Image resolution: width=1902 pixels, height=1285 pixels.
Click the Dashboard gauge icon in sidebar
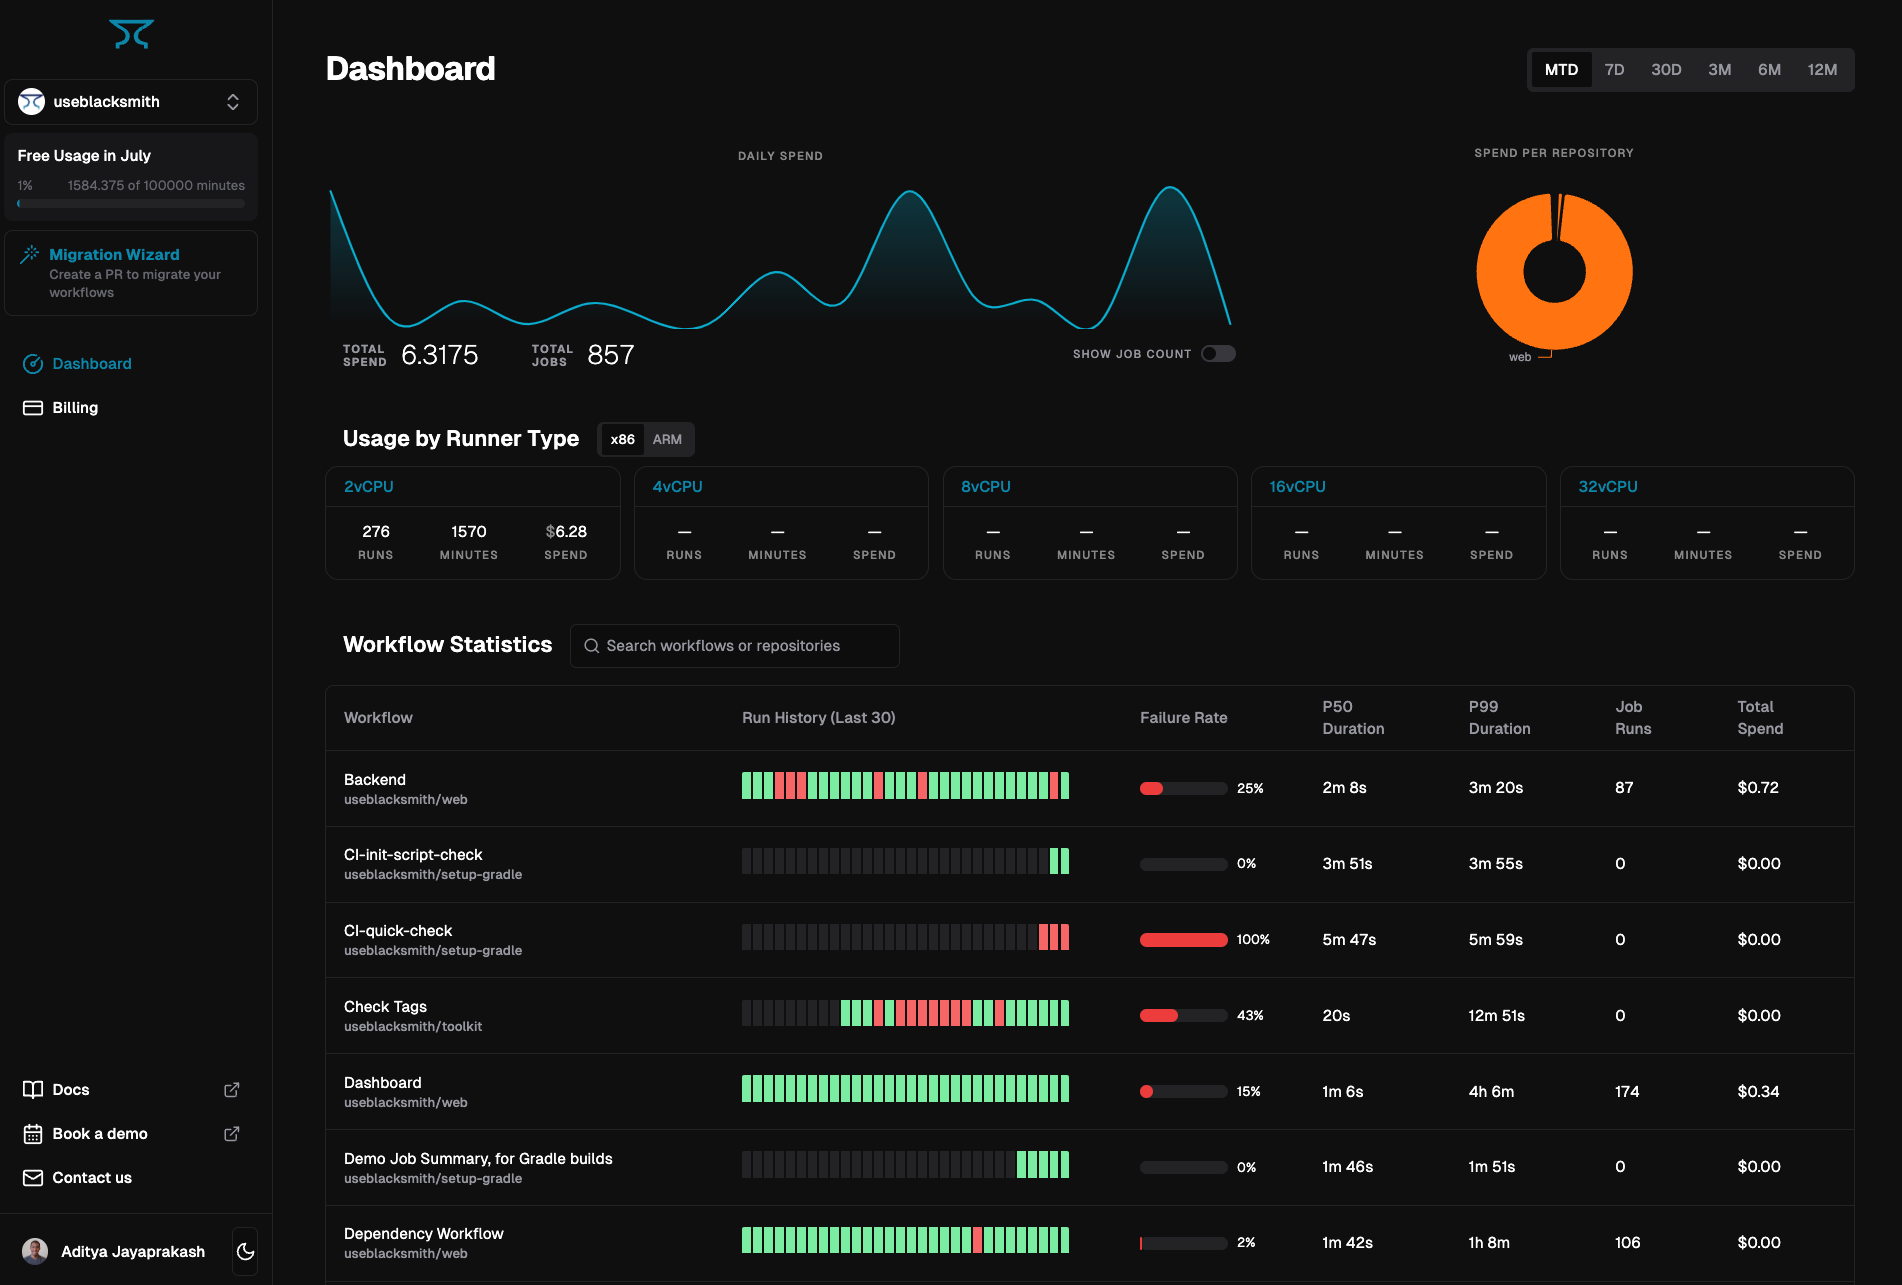pyautogui.click(x=33, y=364)
